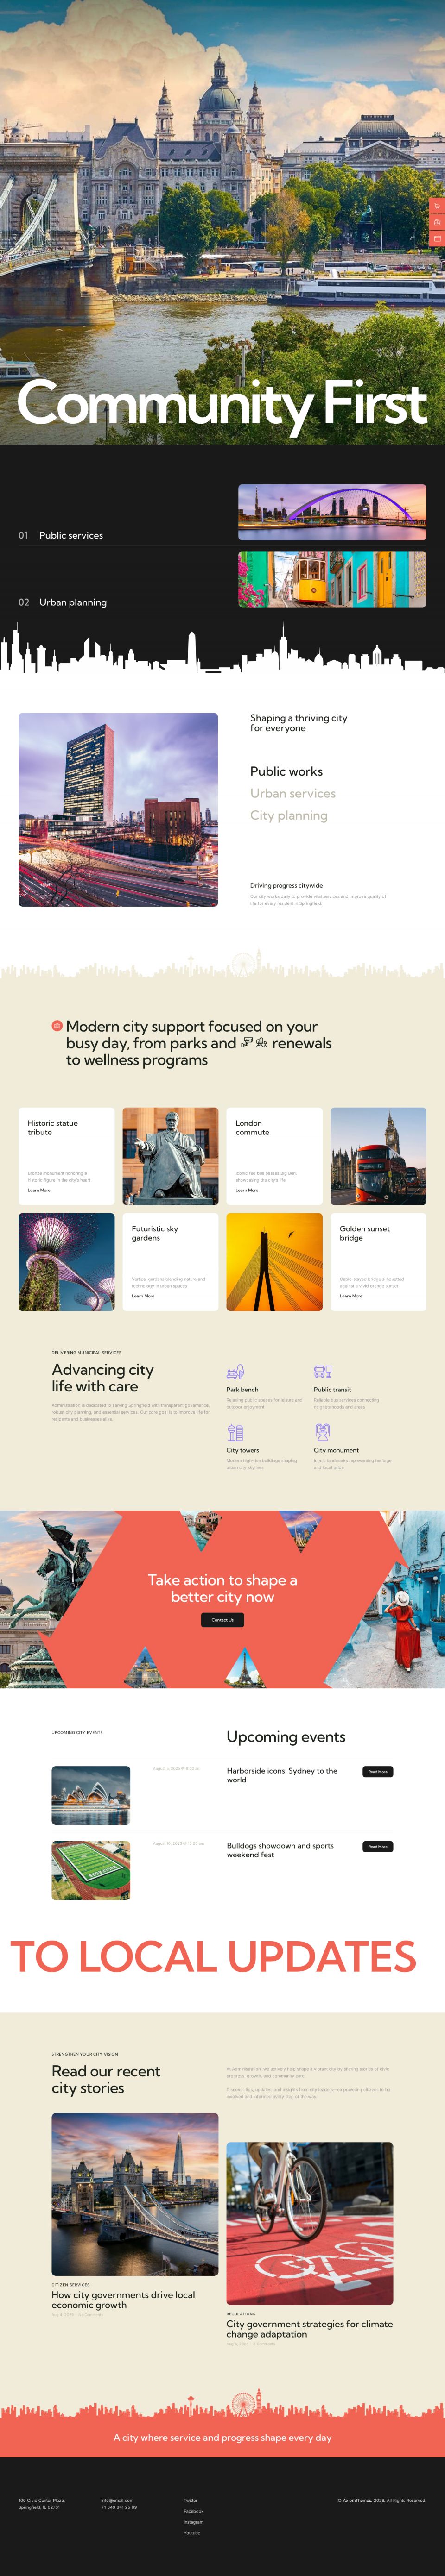Open the bike lane cyclist story image
445x2576 pixels.
pos(310,2223)
